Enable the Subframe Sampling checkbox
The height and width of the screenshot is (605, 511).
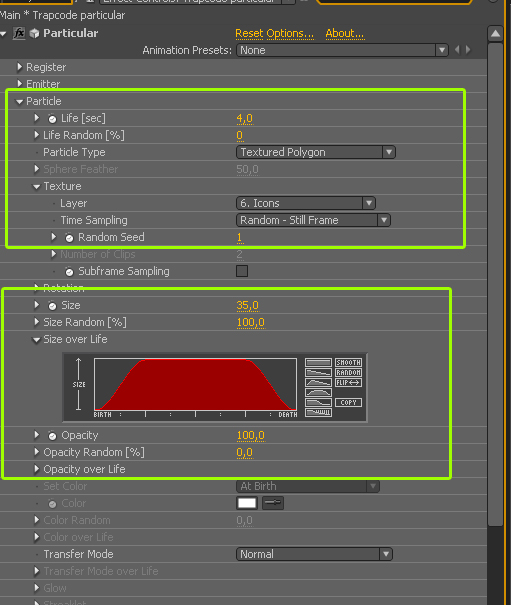pos(242,271)
